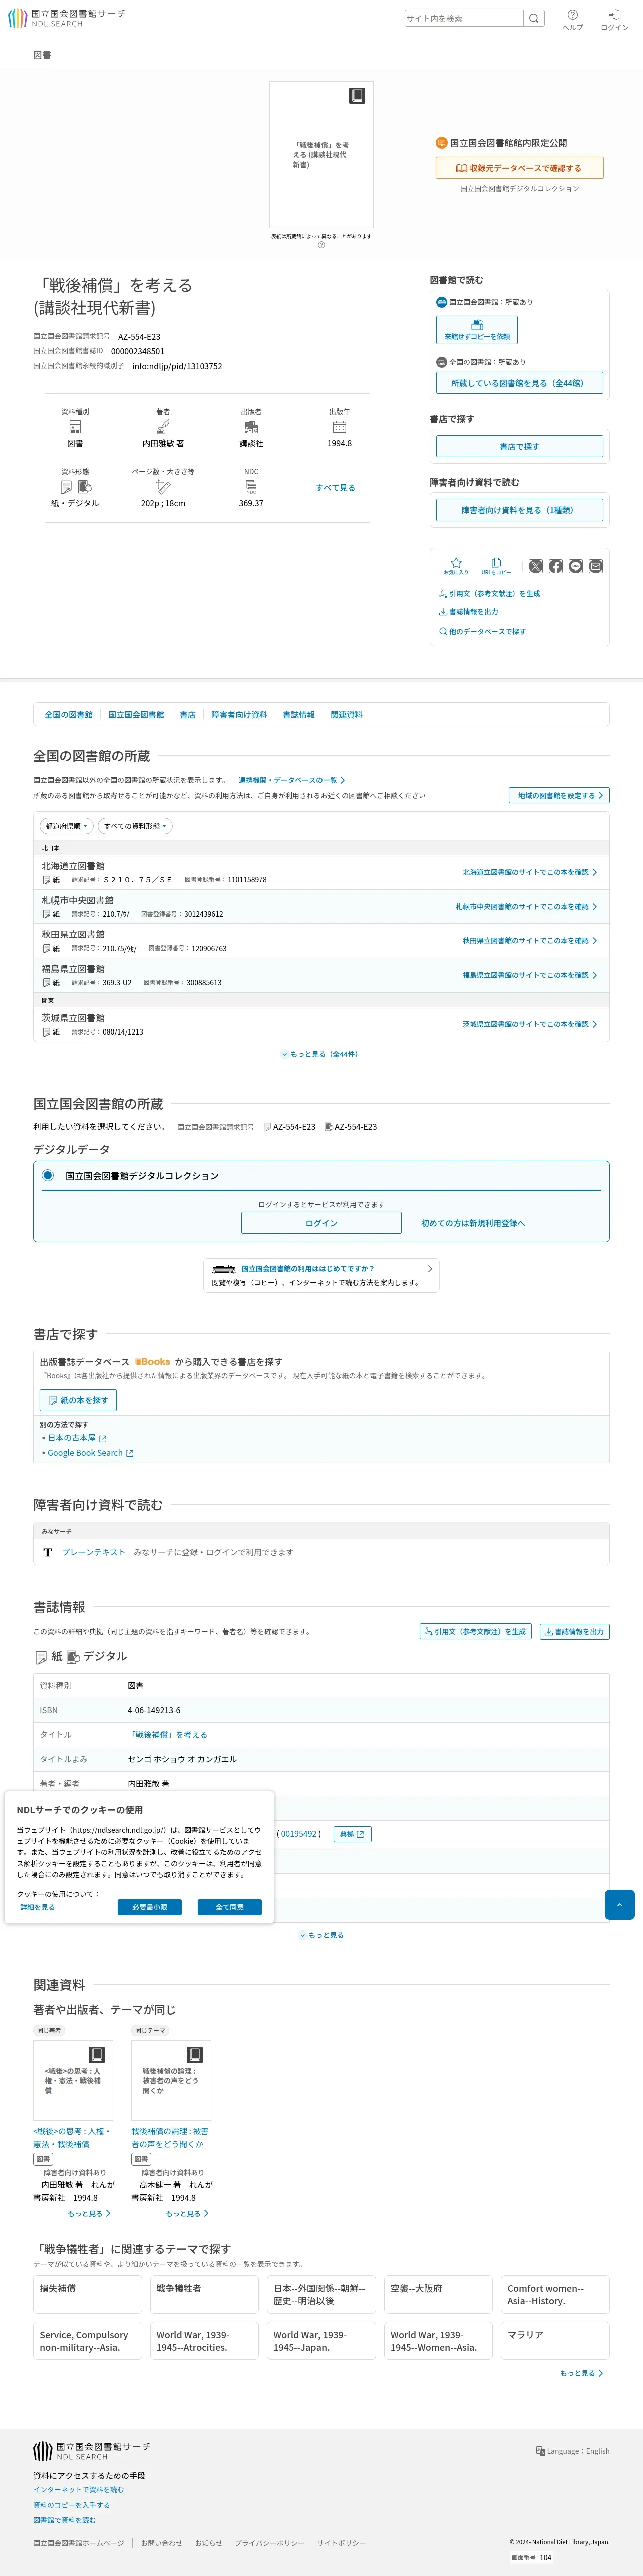Open 茨城県立図書館のサイトでこの本を確認 link
Viewport: 643px width, 2576px height.
tap(530, 1024)
